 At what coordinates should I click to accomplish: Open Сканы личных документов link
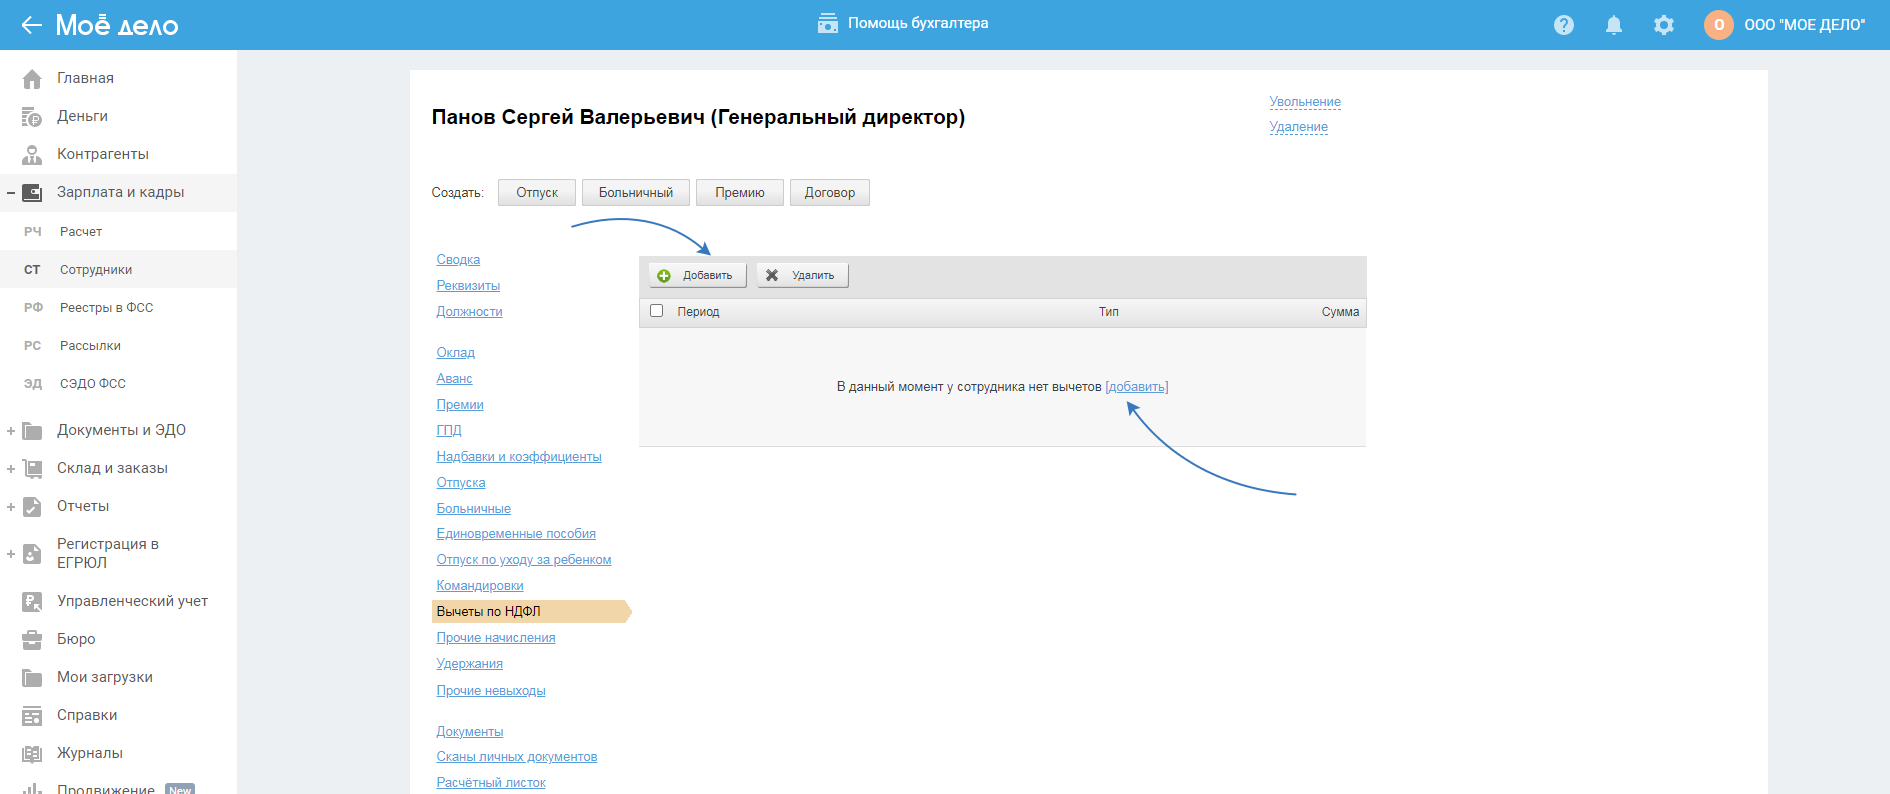pyautogui.click(x=517, y=756)
